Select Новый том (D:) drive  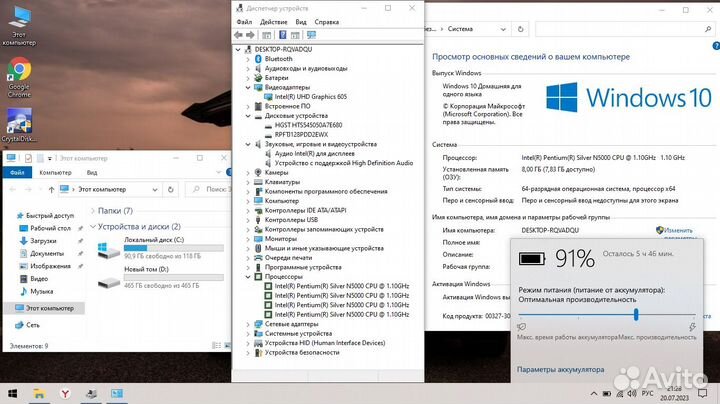(161, 277)
